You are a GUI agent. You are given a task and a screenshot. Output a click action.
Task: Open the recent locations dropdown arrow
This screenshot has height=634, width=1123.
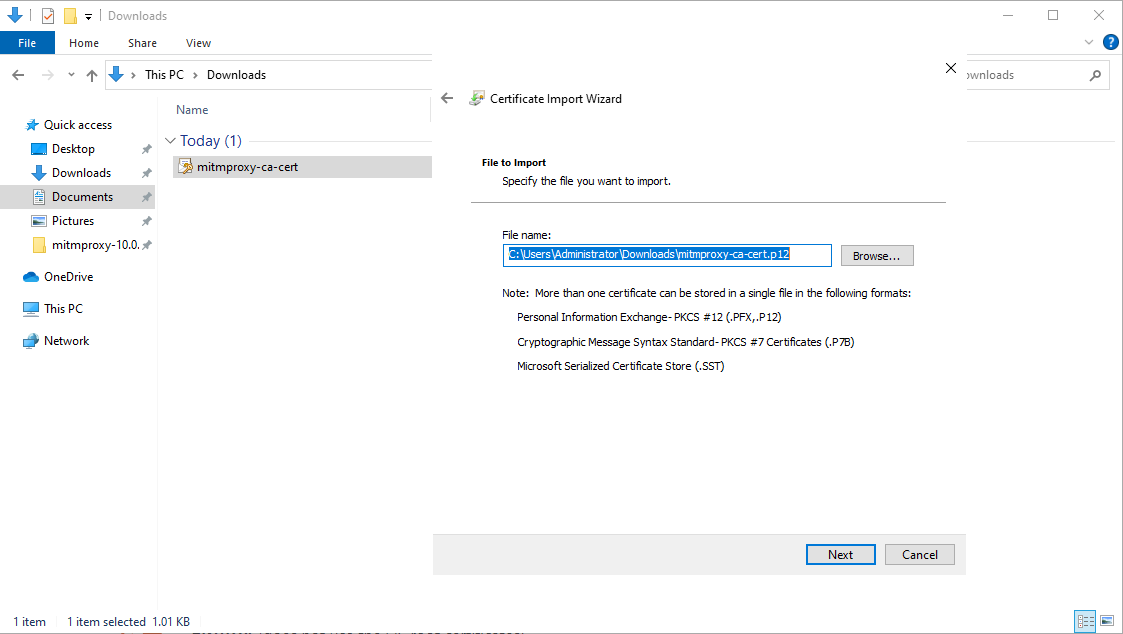click(x=71, y=75)
